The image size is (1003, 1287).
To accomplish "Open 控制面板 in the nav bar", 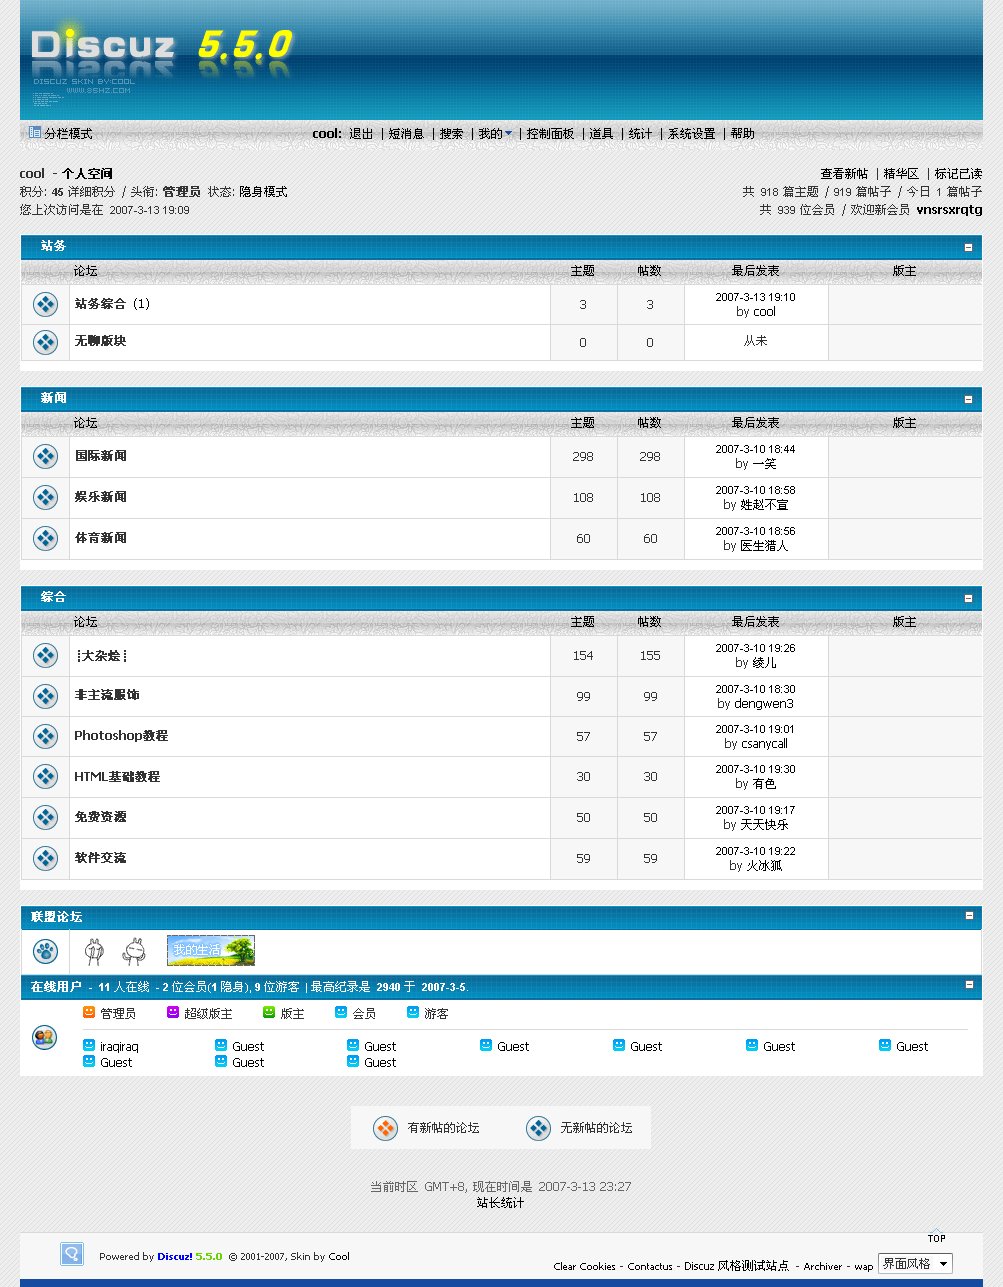I will tap(551, 134).
